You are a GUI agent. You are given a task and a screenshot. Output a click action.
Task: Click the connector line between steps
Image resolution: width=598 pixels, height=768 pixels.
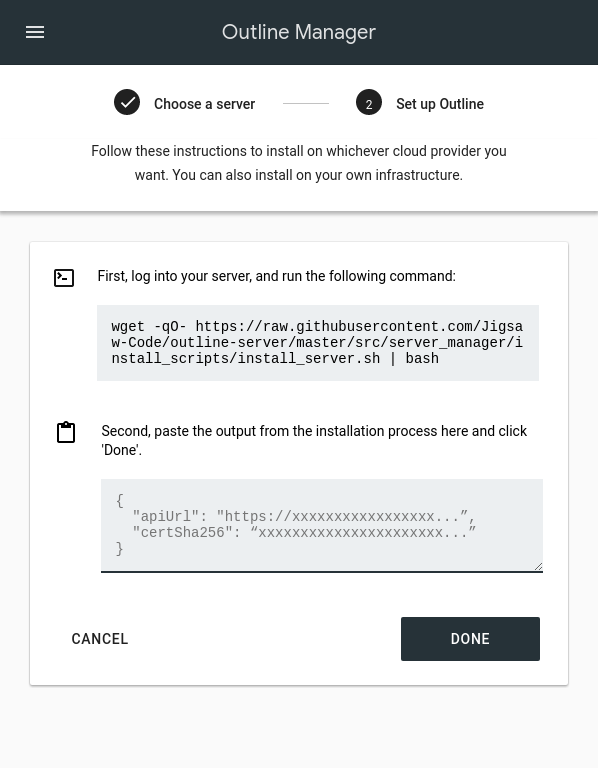(306, 103)
